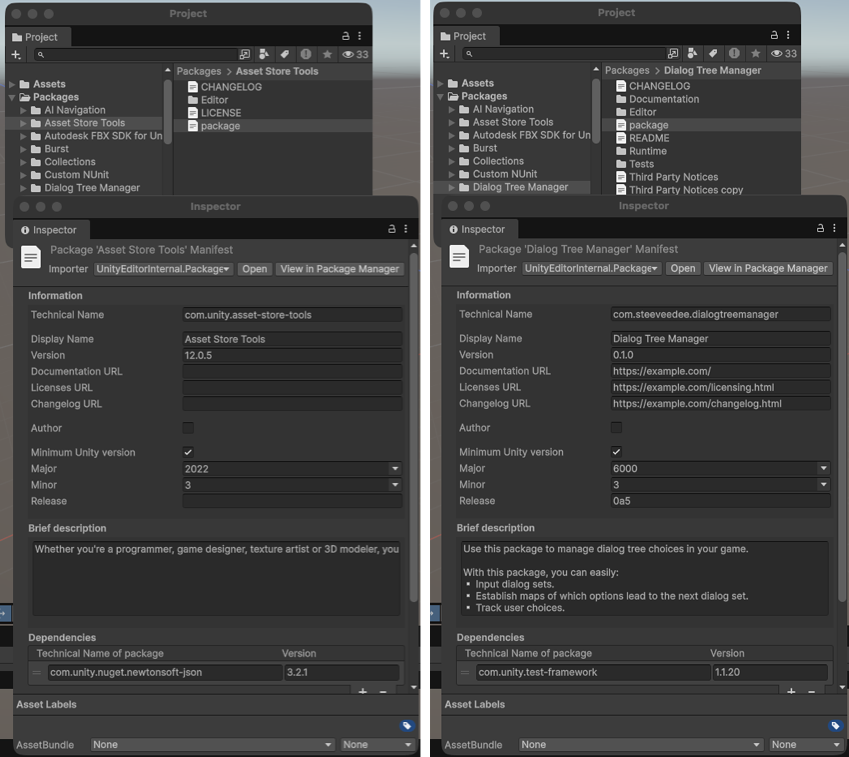This screenshot has height=757, width=849.
Task: Uncheck Minimum Unity version for Dialog Tree Manager
Action: tap(616, 452)
